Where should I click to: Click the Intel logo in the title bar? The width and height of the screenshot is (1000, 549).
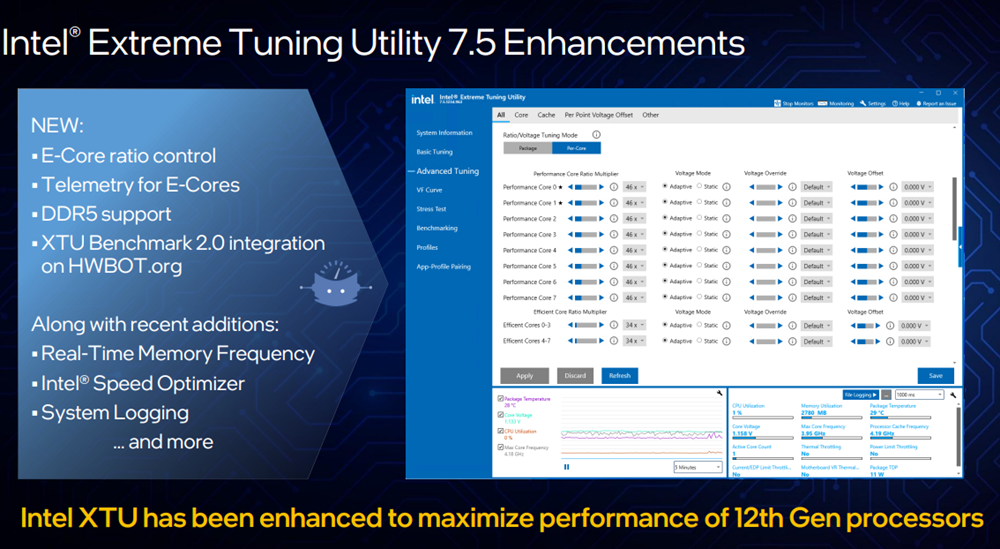[x=422, y=99]
